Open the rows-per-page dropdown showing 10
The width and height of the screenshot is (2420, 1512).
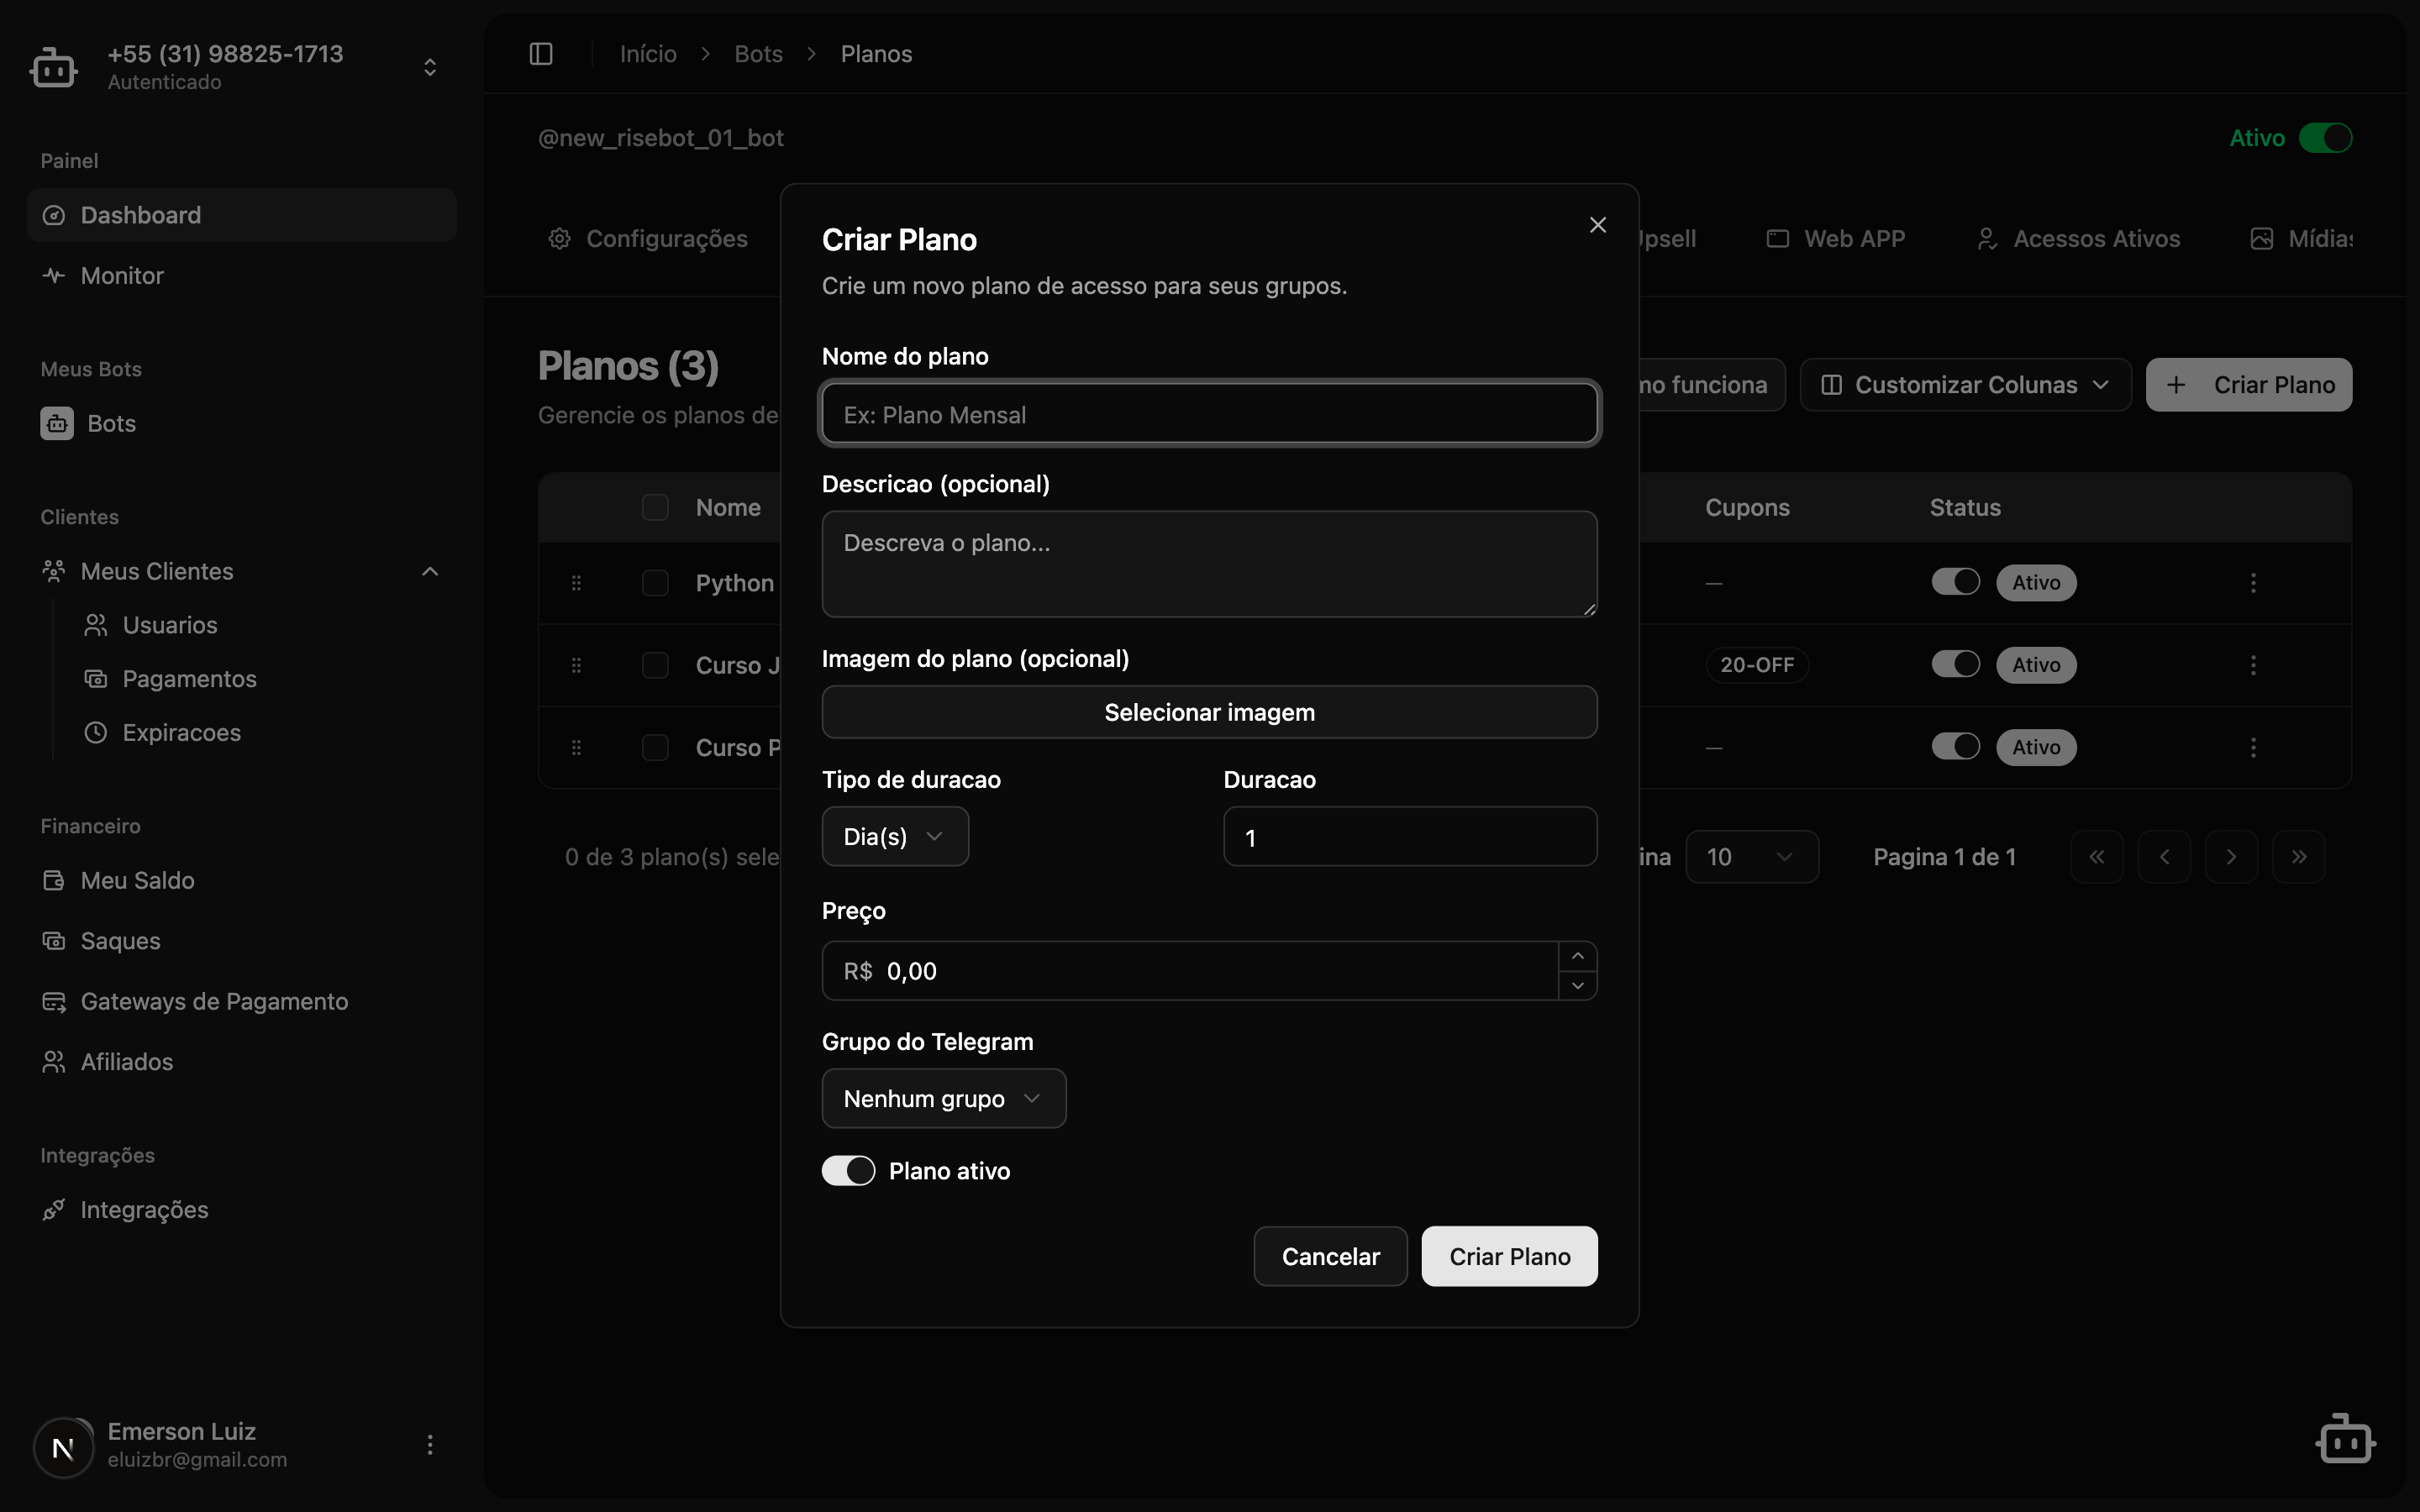[1752, 857]
